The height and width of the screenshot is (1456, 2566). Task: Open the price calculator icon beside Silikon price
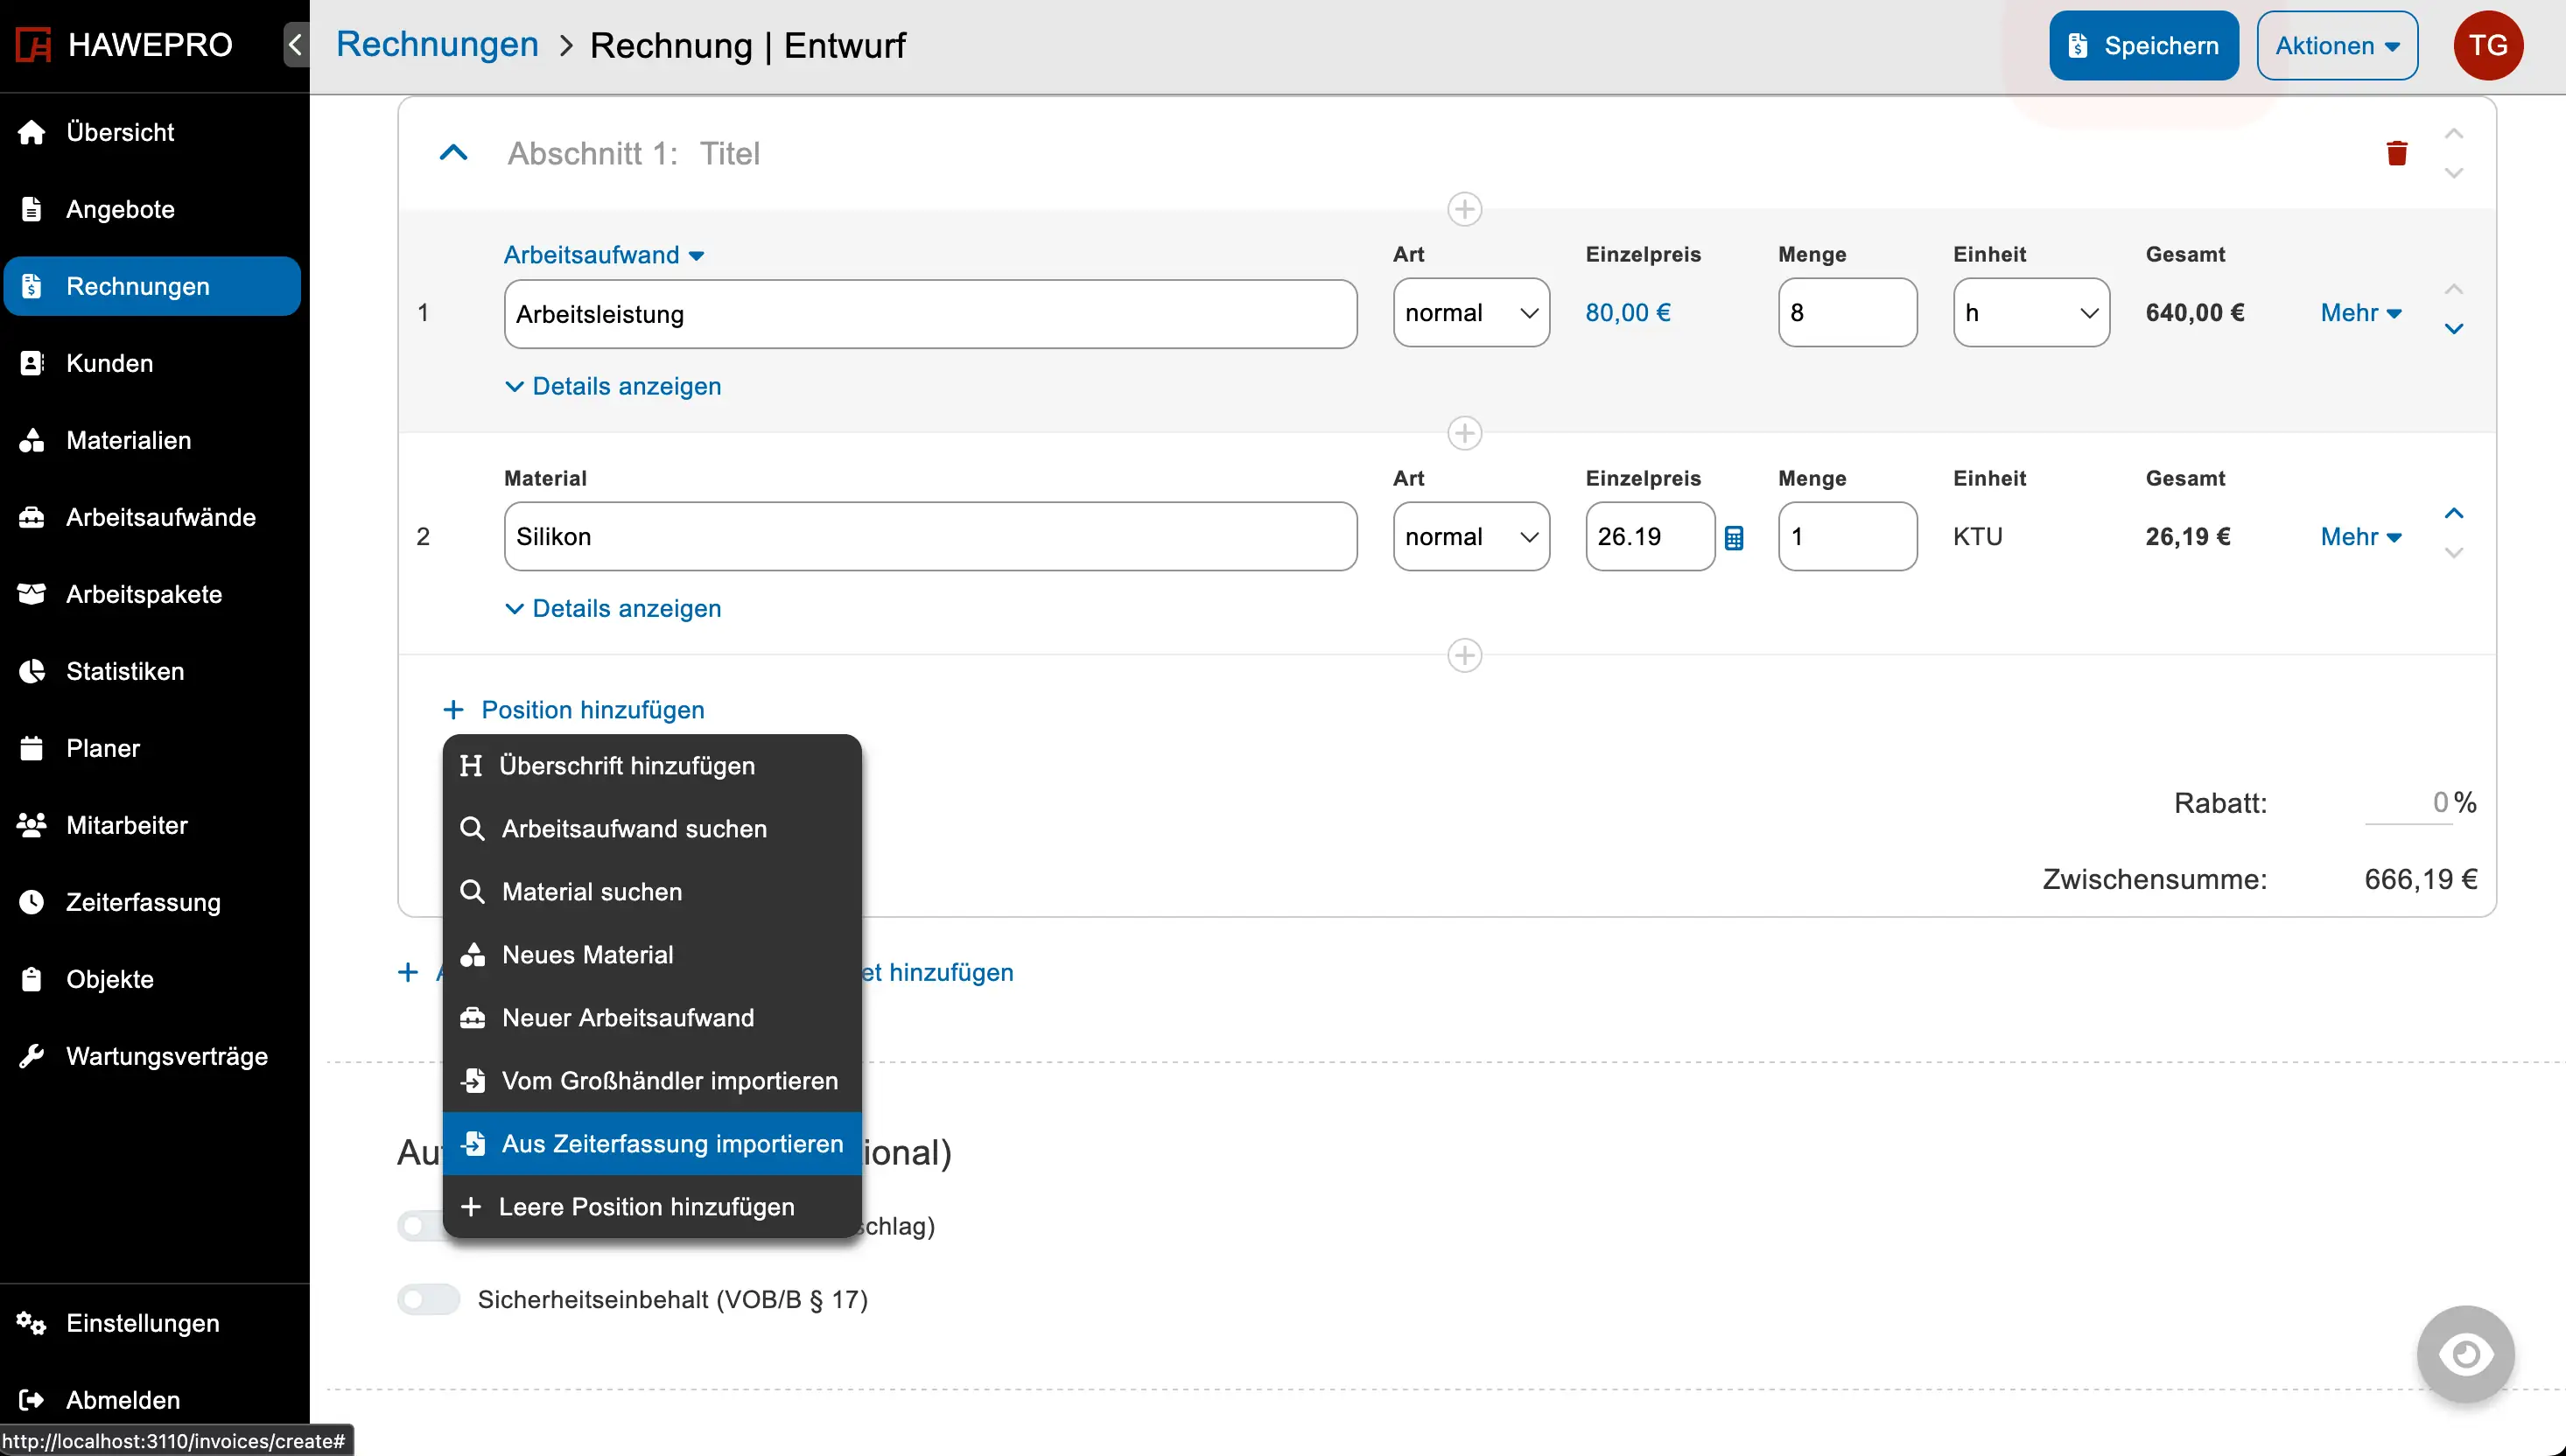point(1734,538)
